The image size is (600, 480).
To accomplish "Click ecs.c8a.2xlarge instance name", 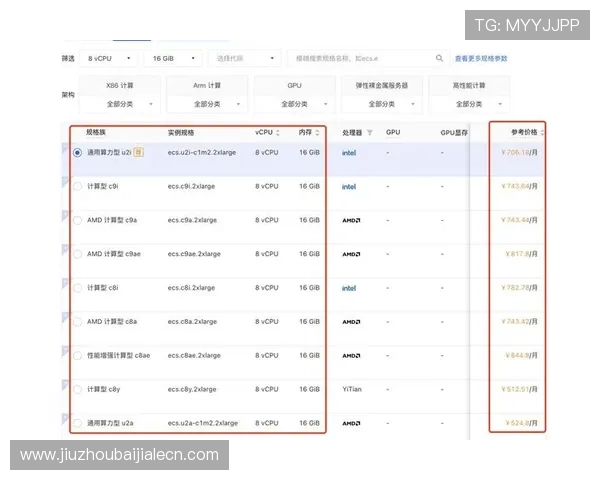I will coord(192,322).
